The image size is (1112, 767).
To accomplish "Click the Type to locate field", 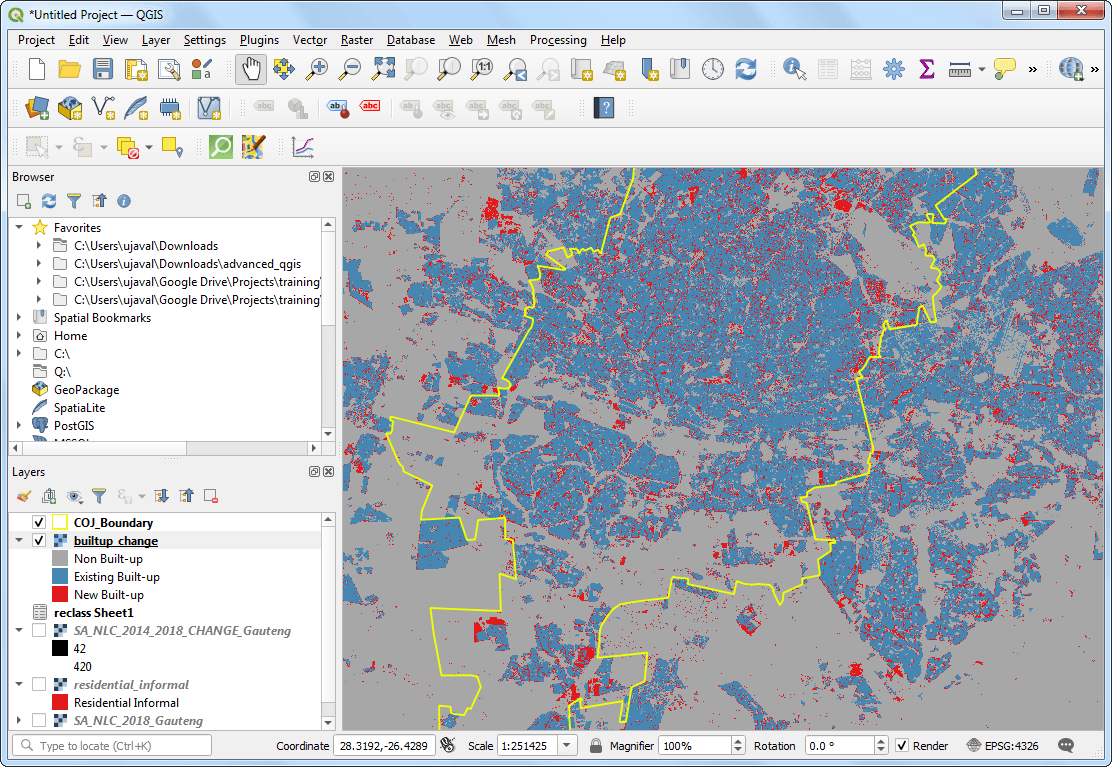I will click(110, 745).
